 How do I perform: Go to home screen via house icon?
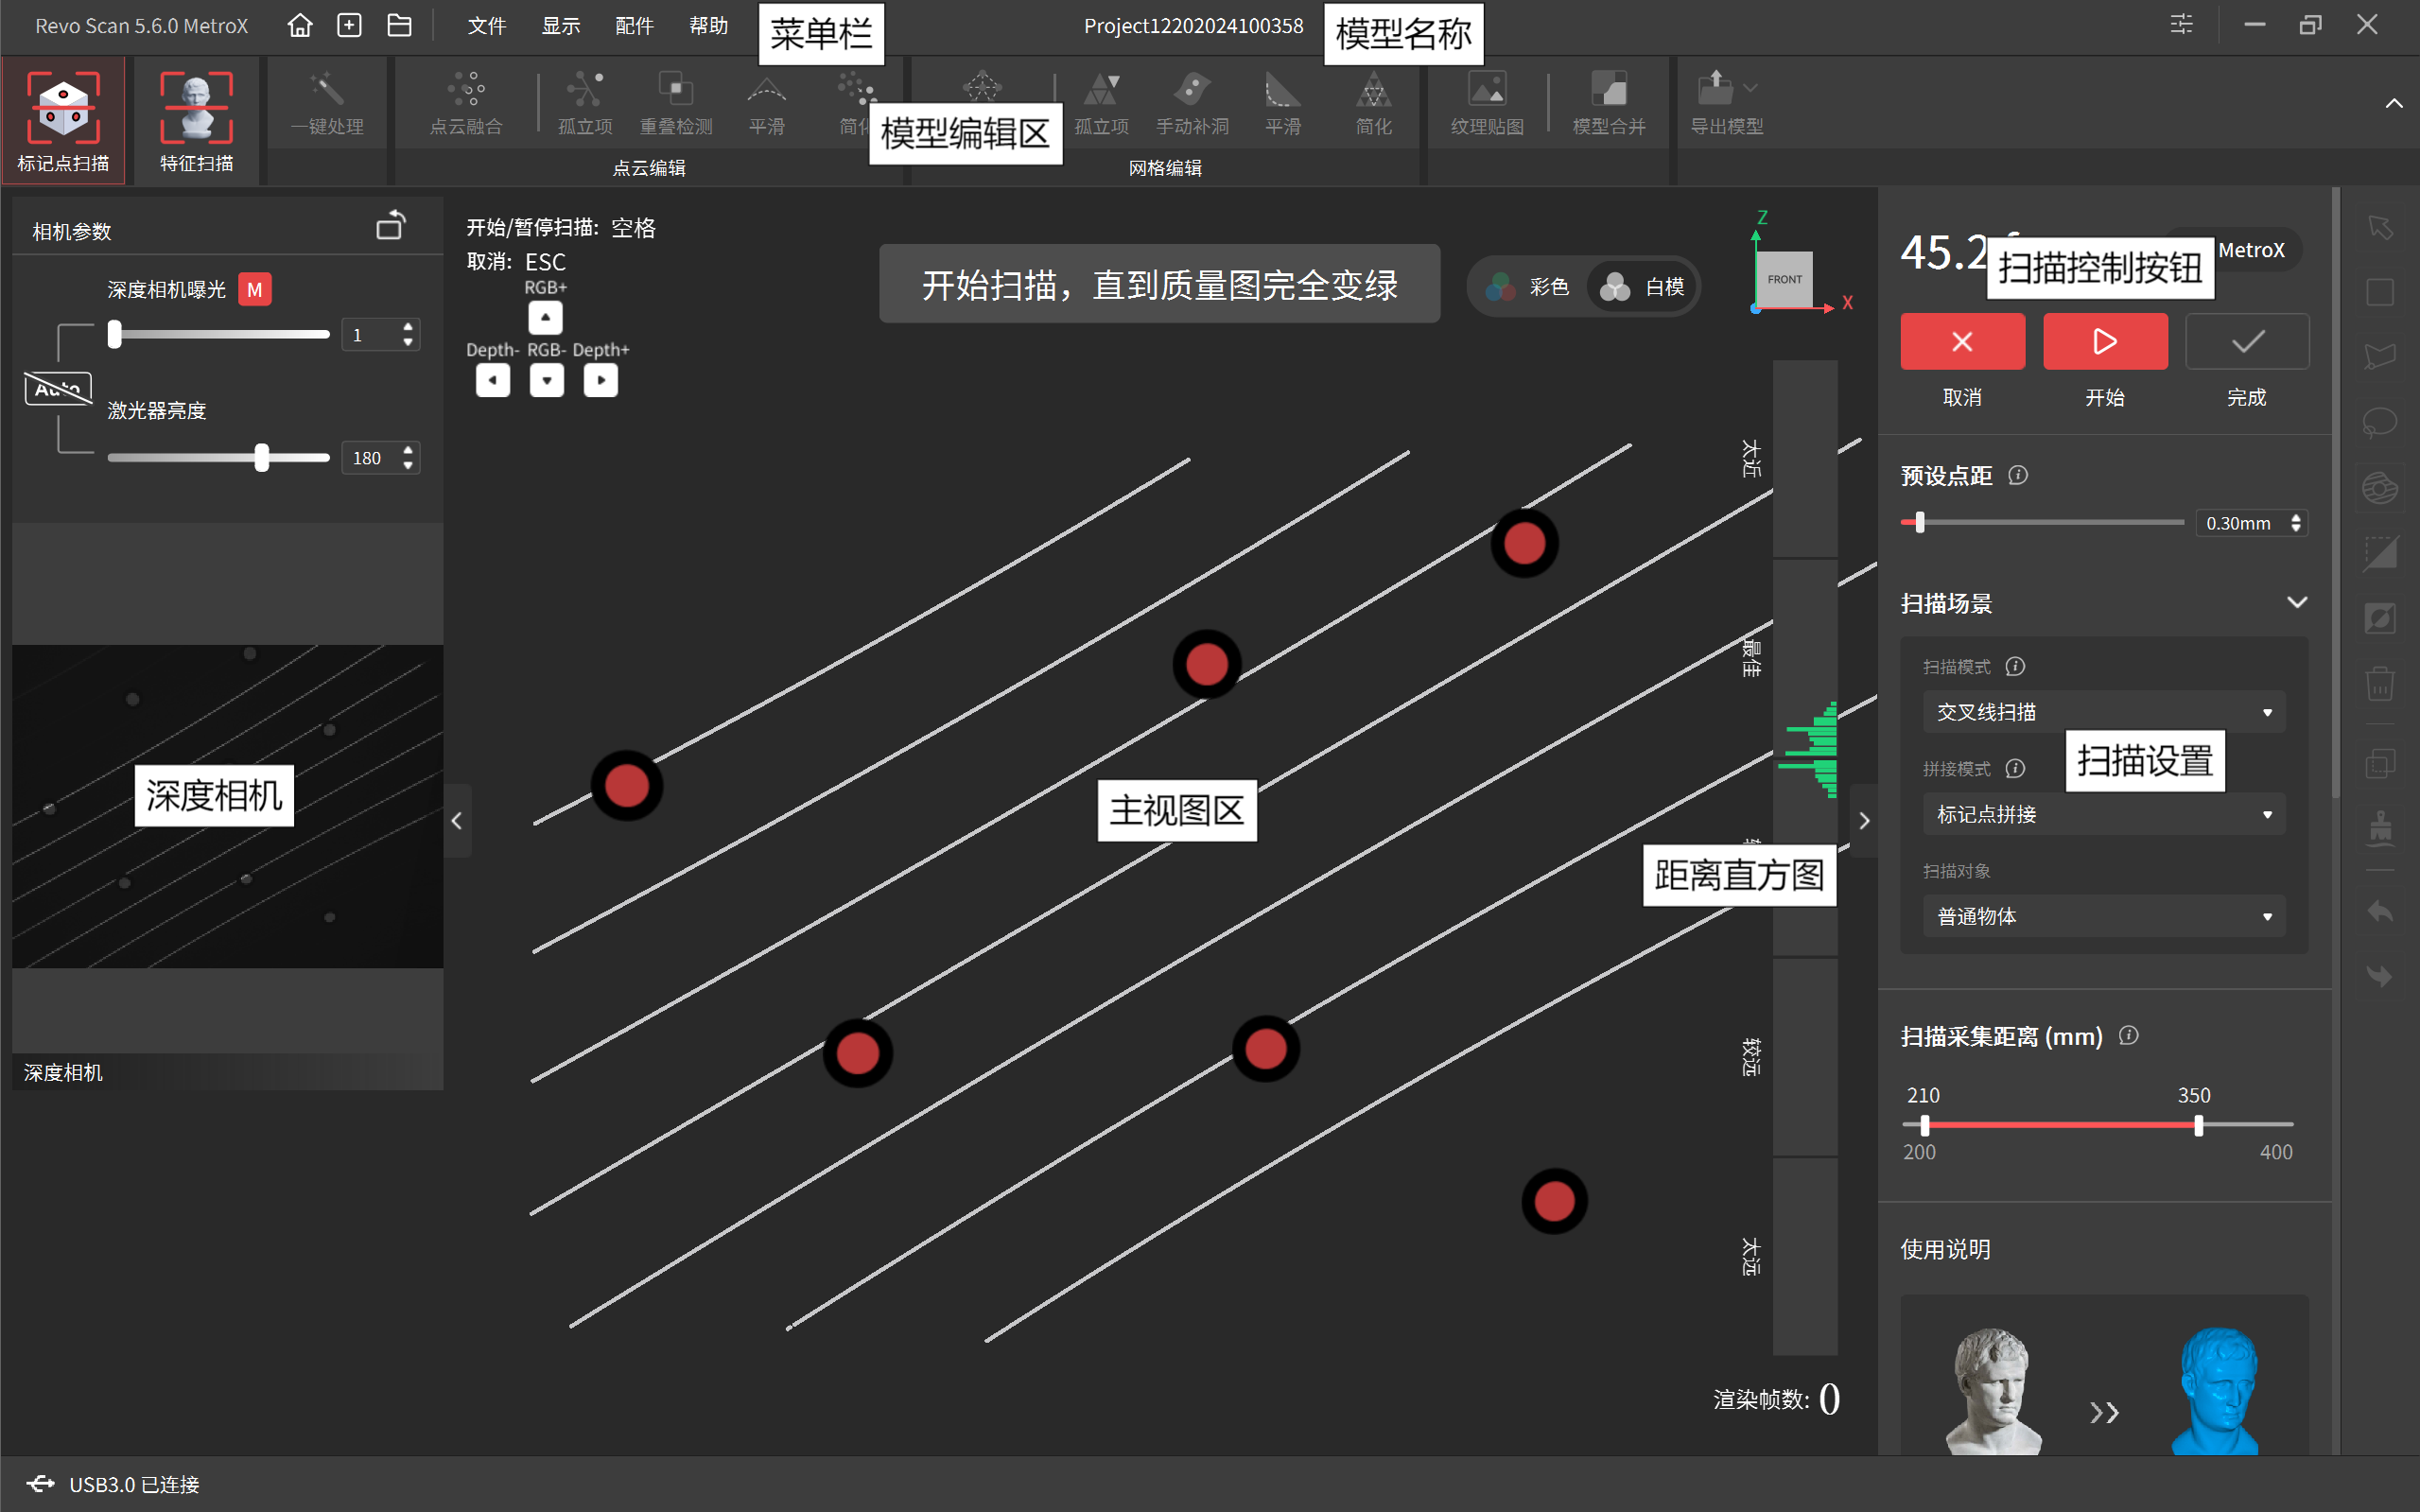[300, 25]
